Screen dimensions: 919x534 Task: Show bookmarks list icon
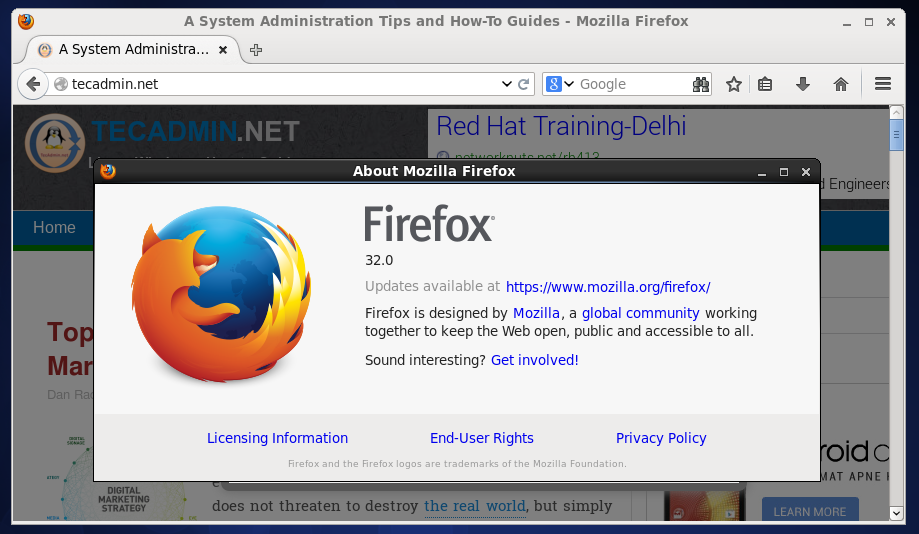[765, 84]
